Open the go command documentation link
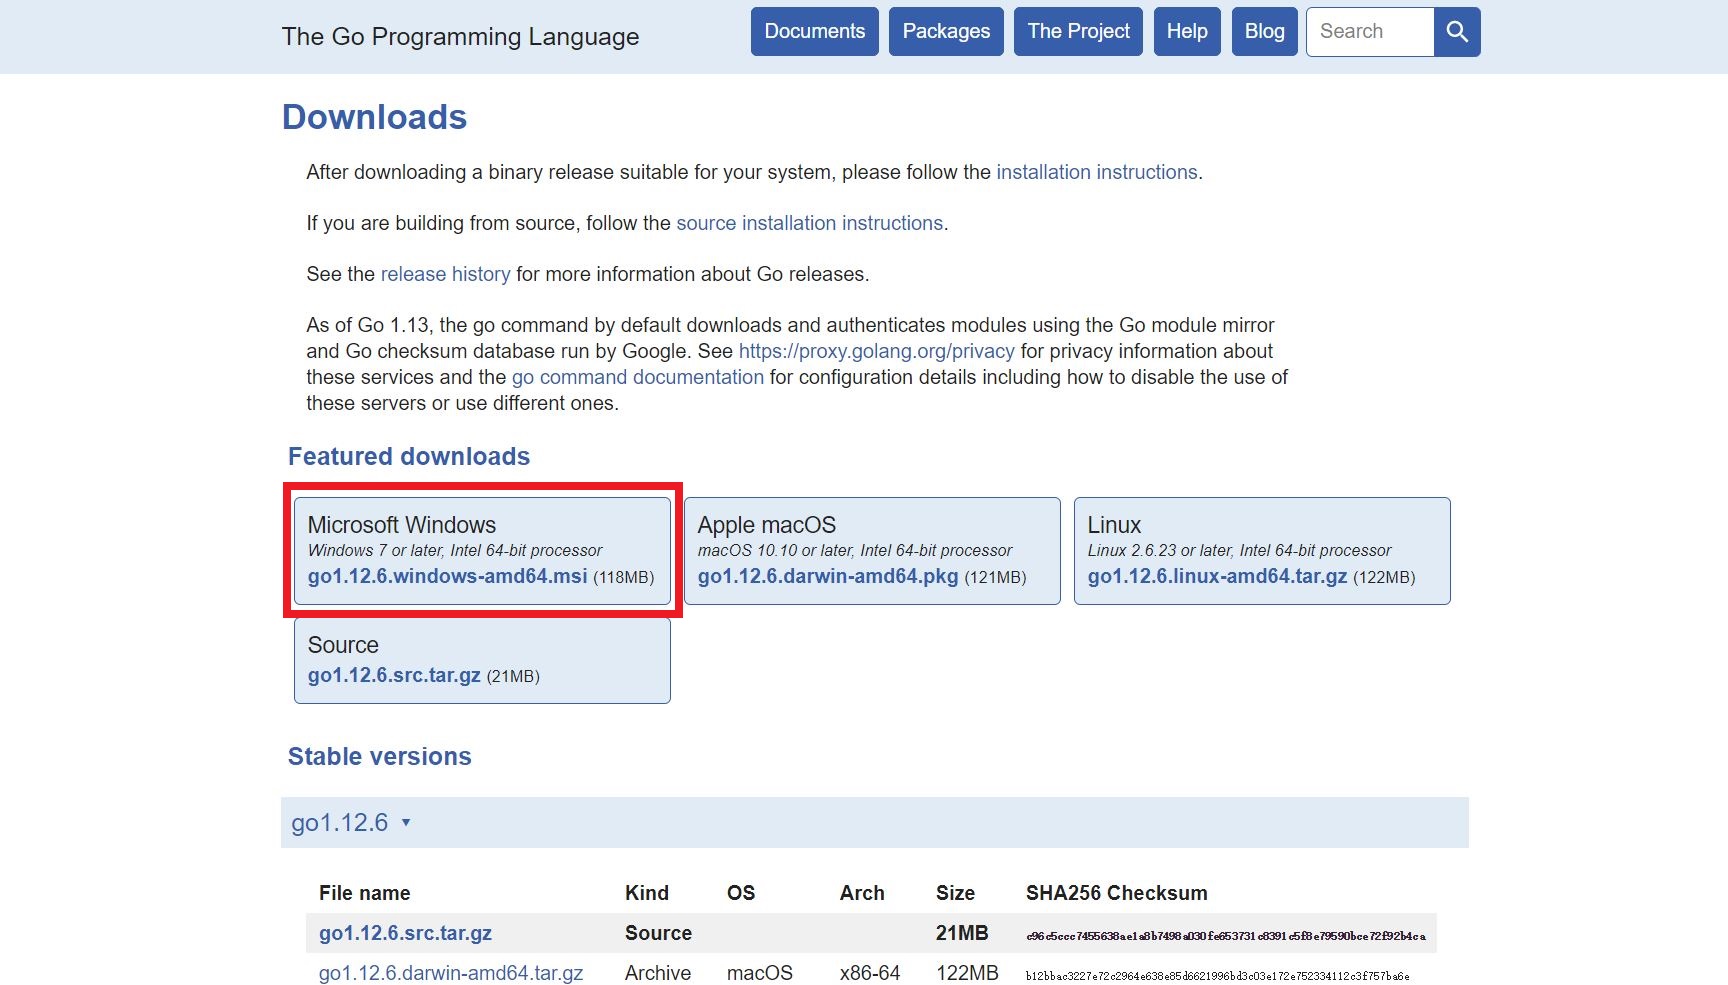This screenshot has width=1728, height=985. pyautogui.click(x=637, y=377)
